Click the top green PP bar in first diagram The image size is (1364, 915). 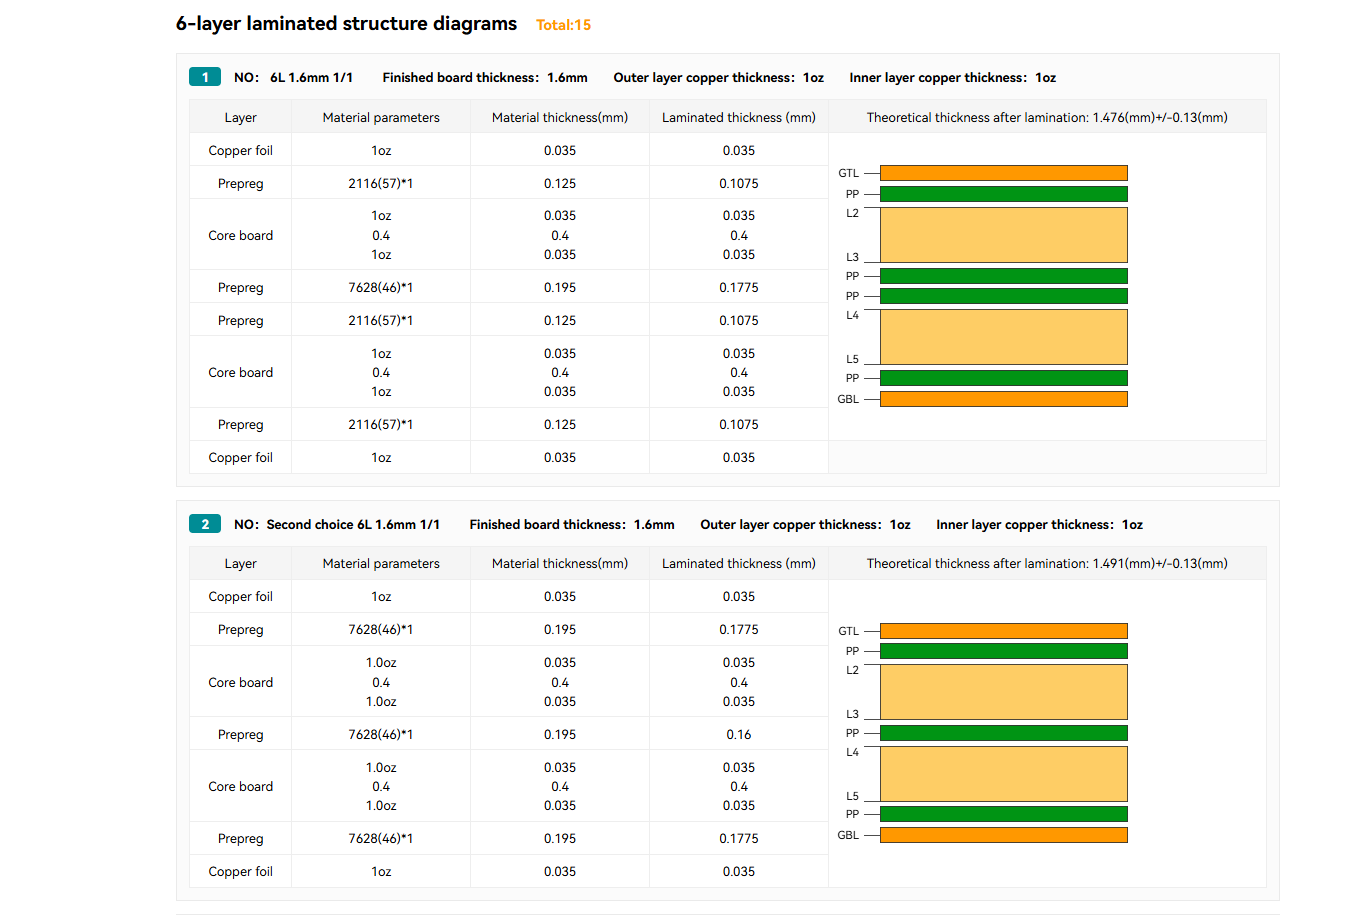(1003, 194)
